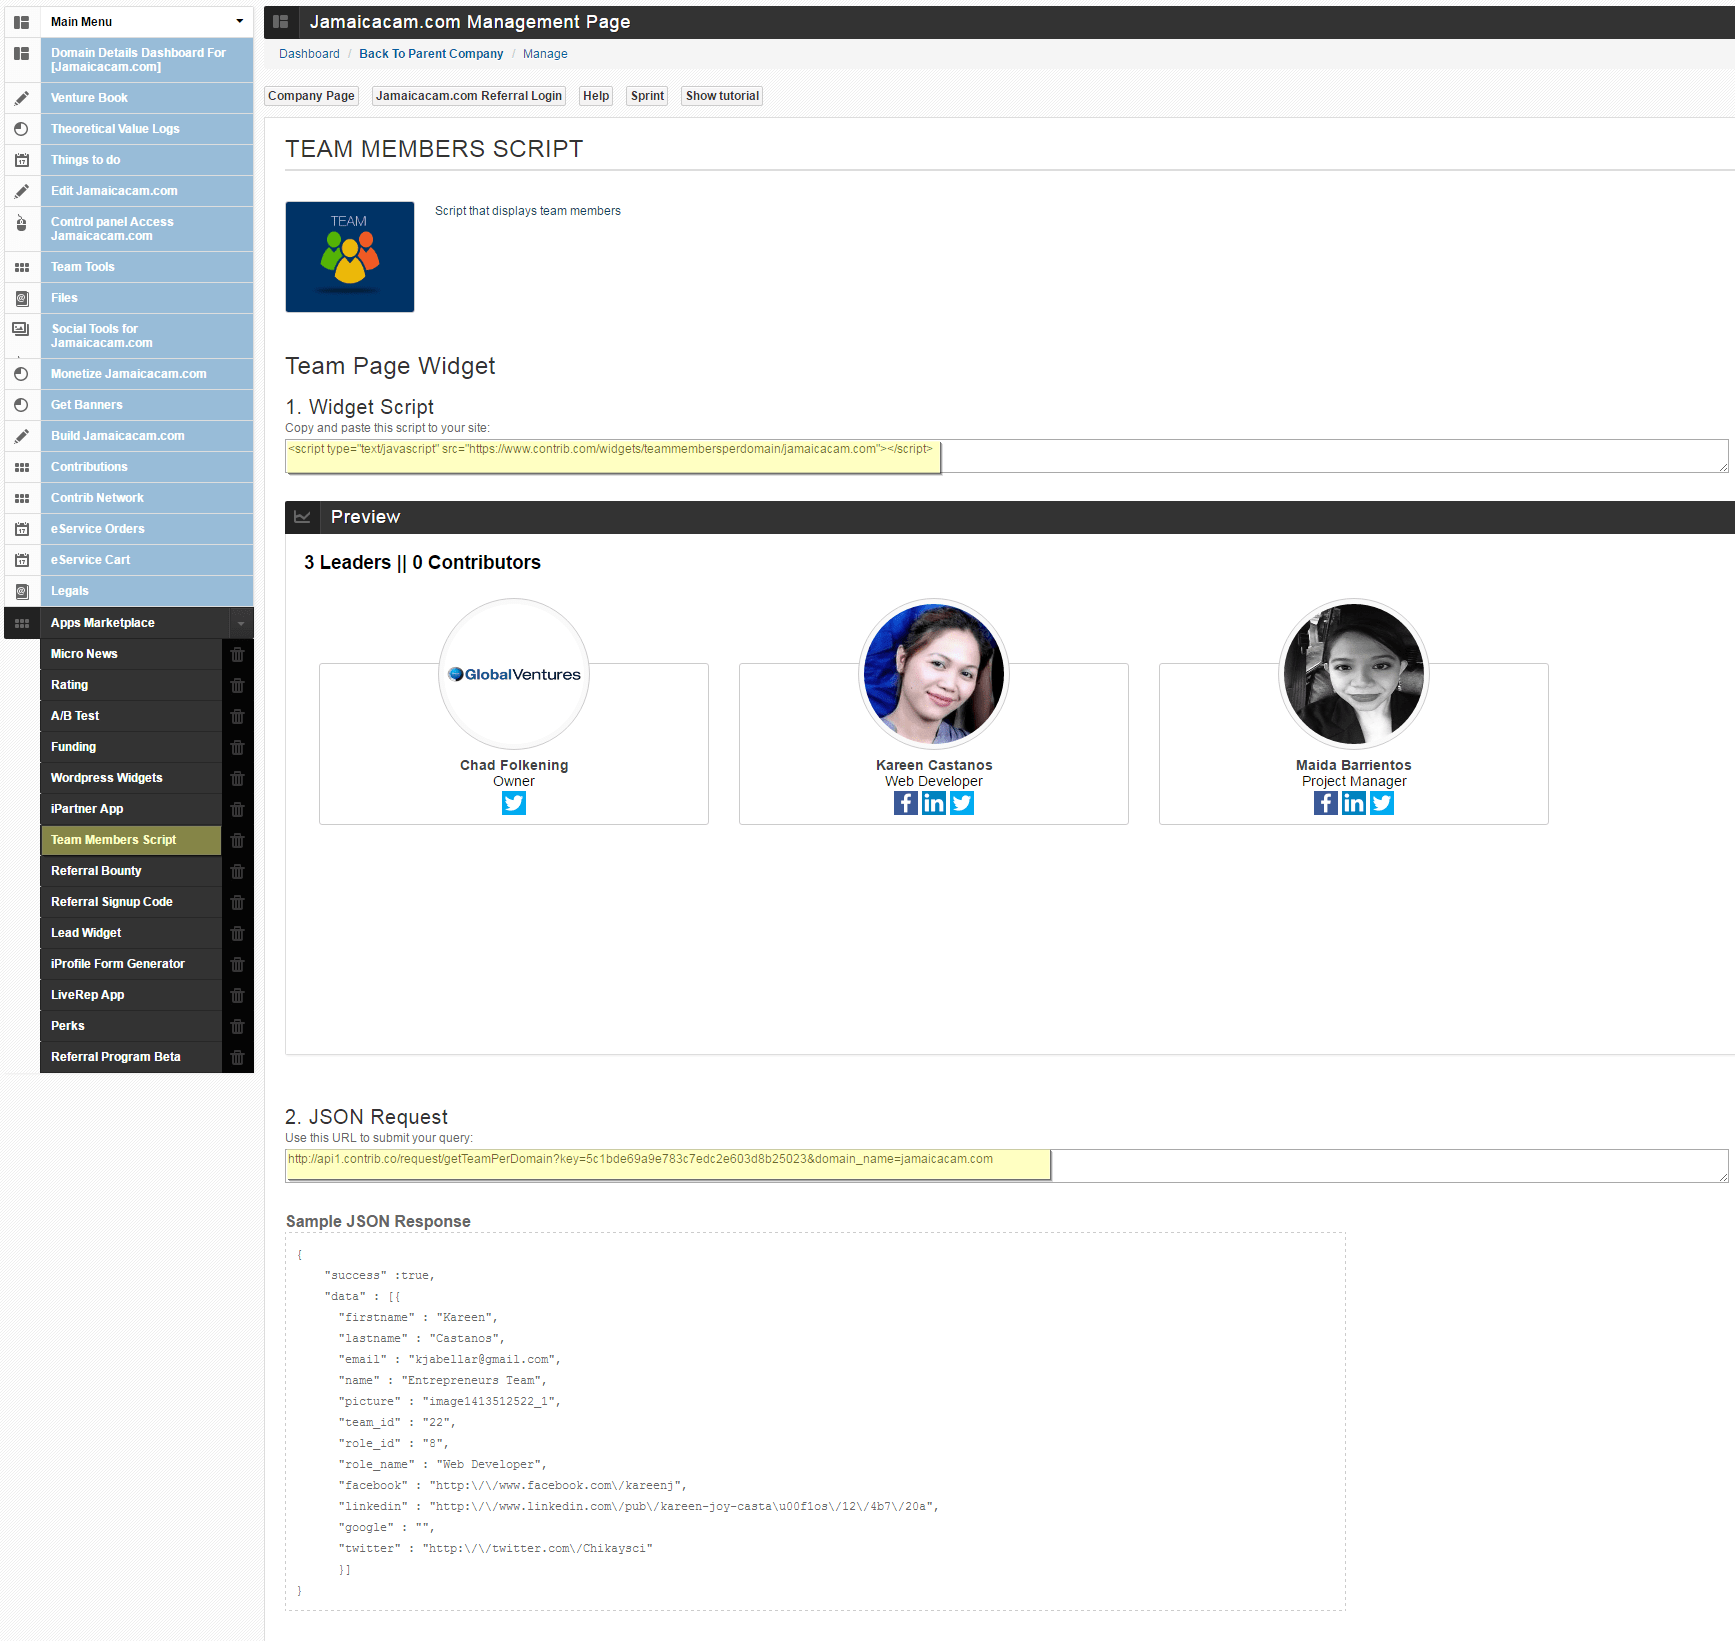Click trash icon next to Rating
Screen dimensions: 1735x1641
tap(237, 685)
